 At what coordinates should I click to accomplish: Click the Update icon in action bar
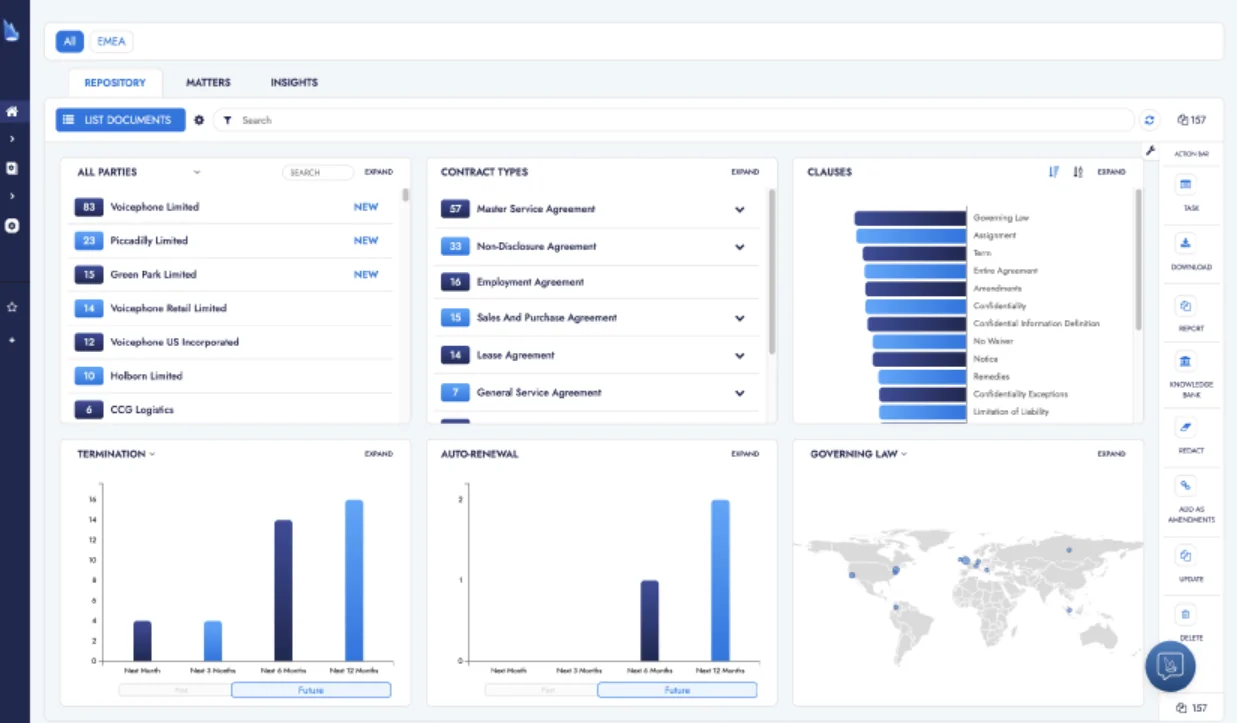pos(1185,555)
